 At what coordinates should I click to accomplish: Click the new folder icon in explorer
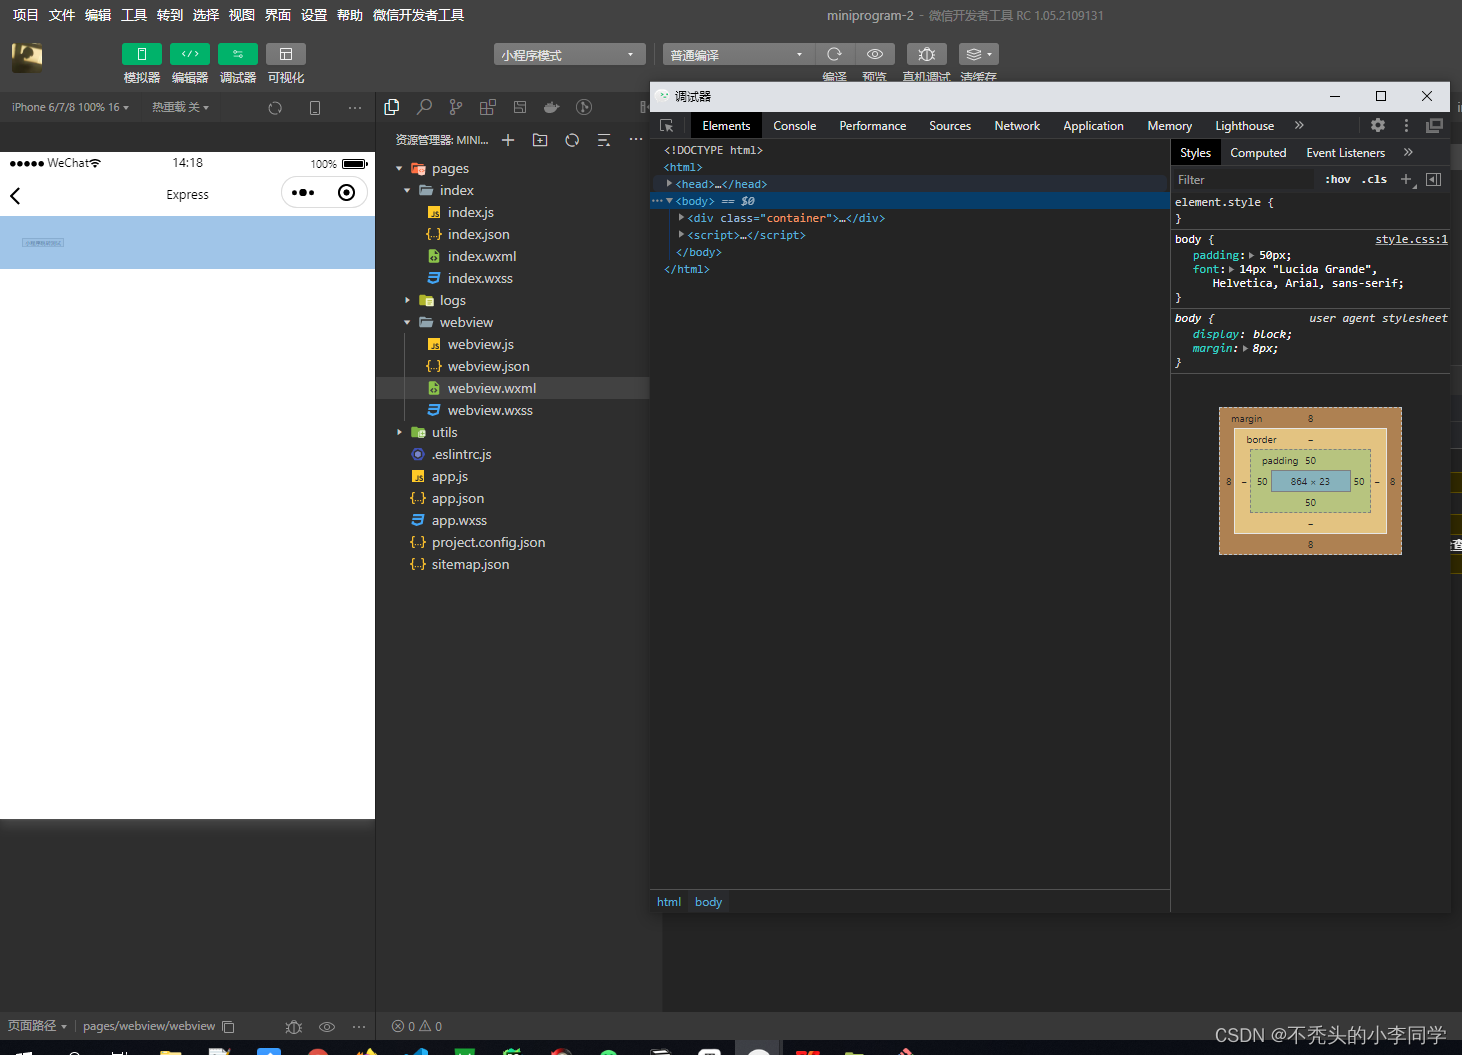tap(540, 140)
